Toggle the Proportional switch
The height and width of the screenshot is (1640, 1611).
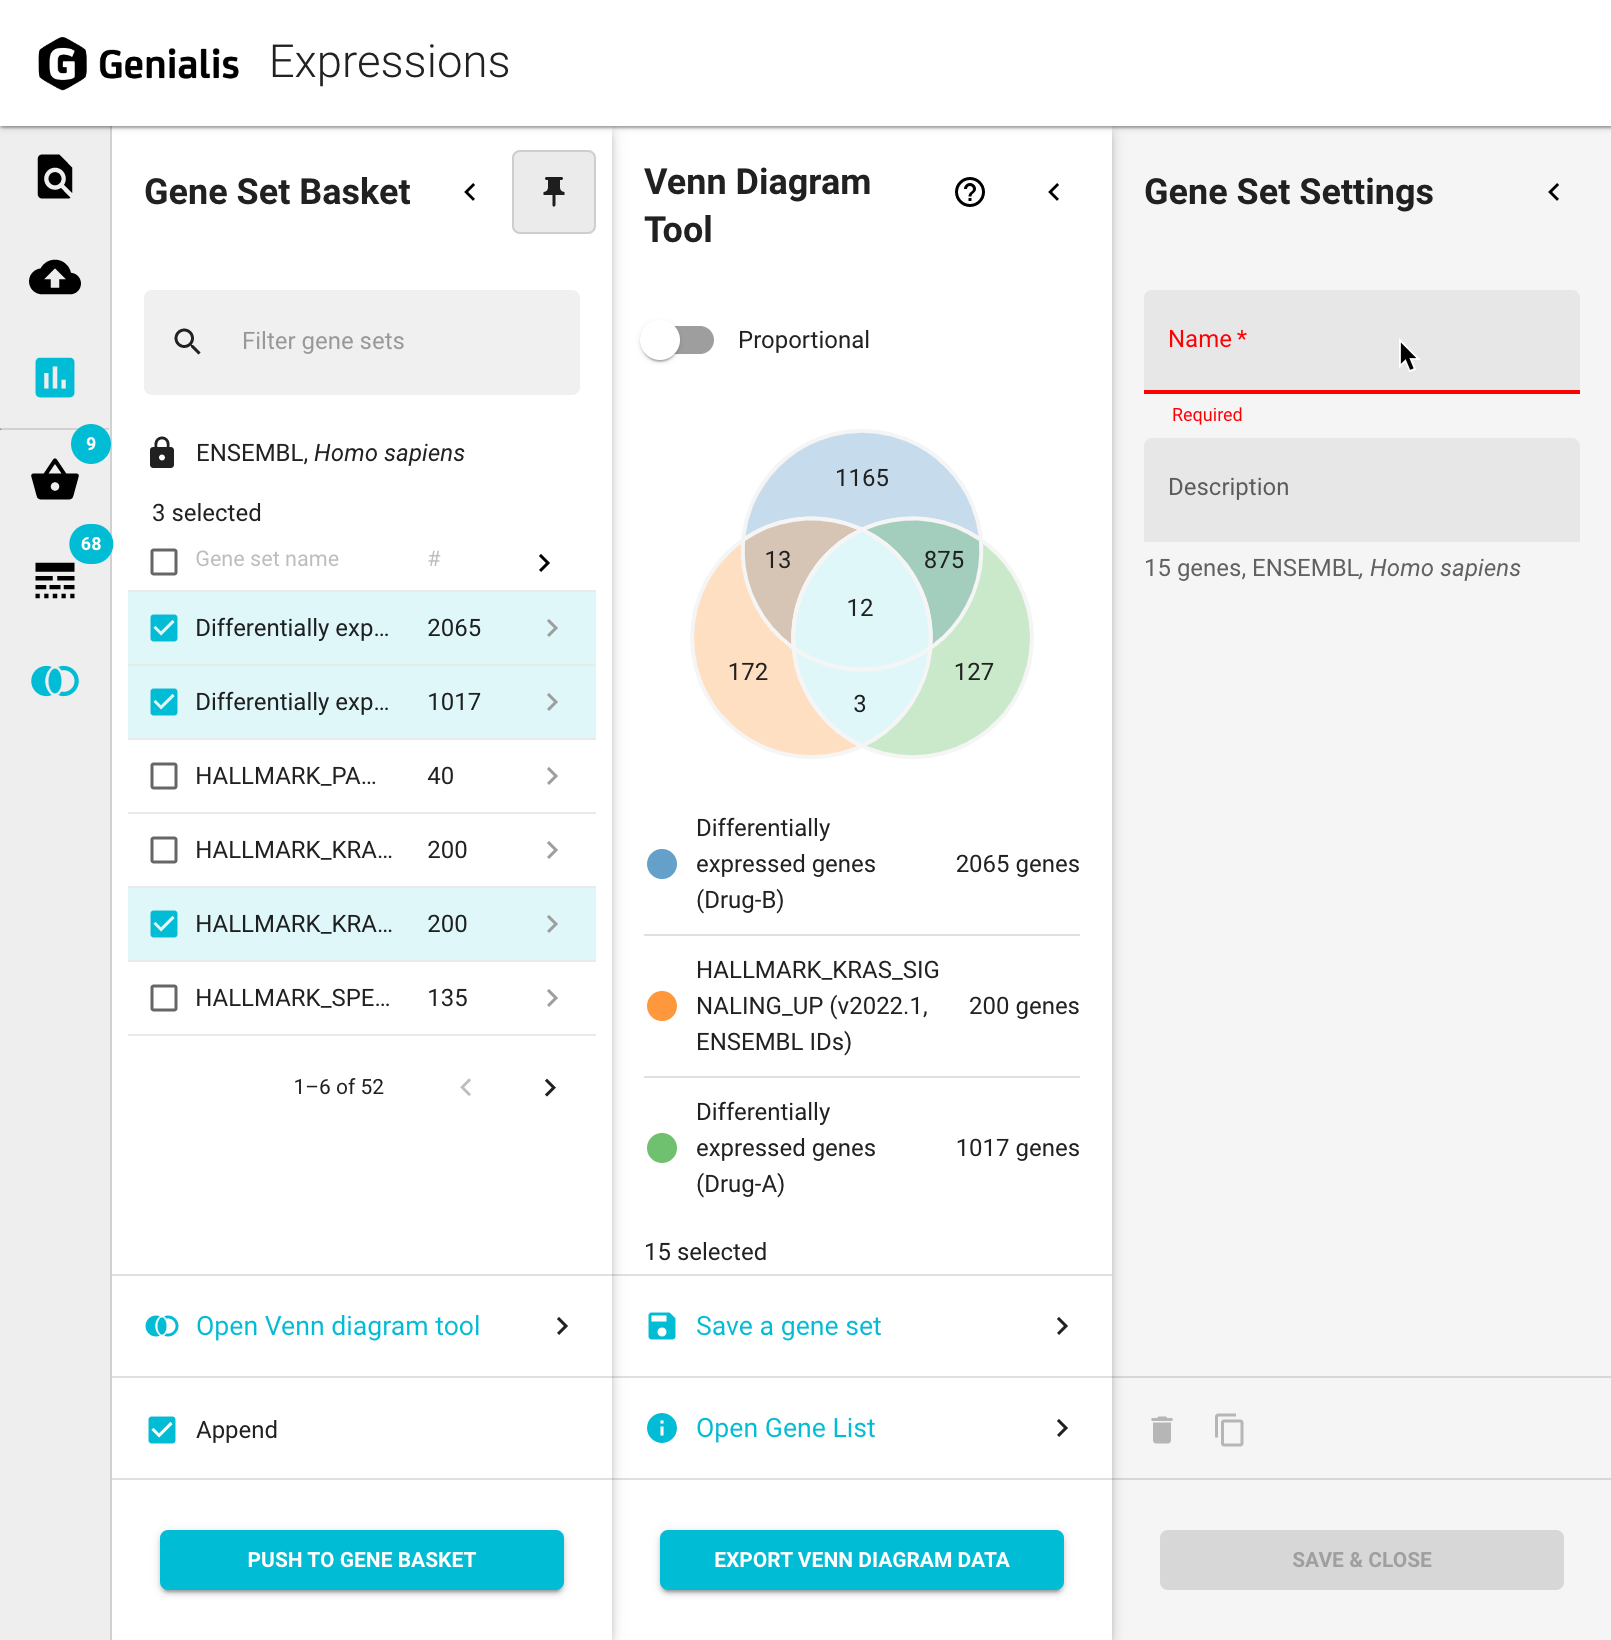pyautogui.click(x=678, y=340)
